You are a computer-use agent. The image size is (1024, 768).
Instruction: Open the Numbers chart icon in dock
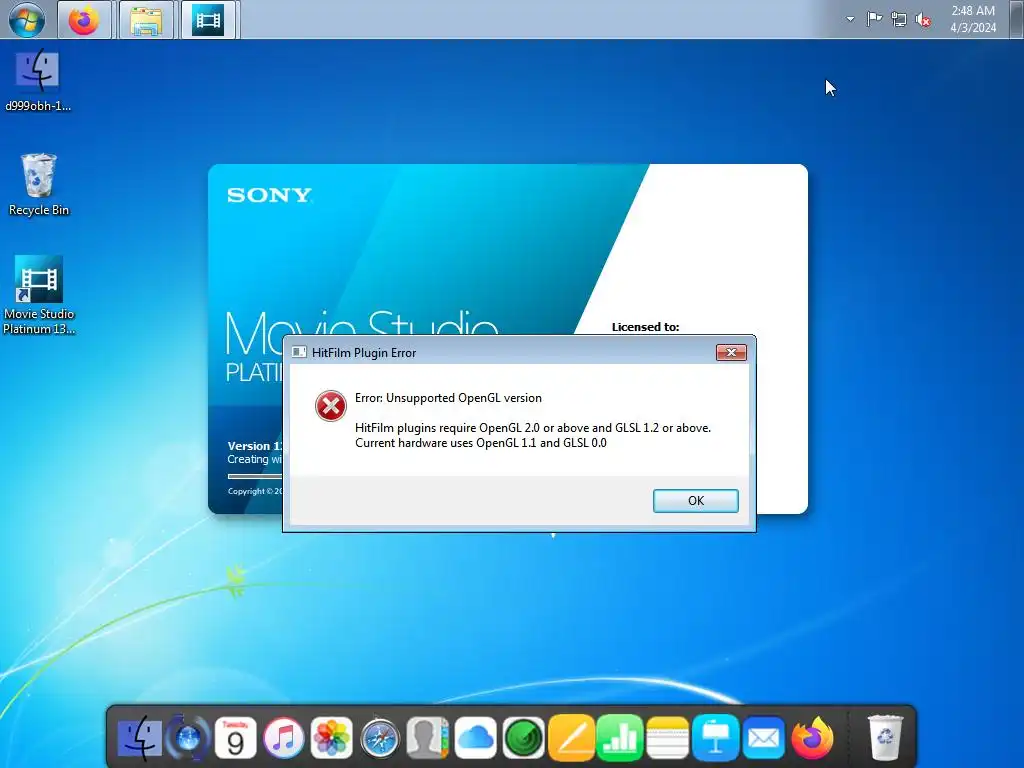coord(619,739)
